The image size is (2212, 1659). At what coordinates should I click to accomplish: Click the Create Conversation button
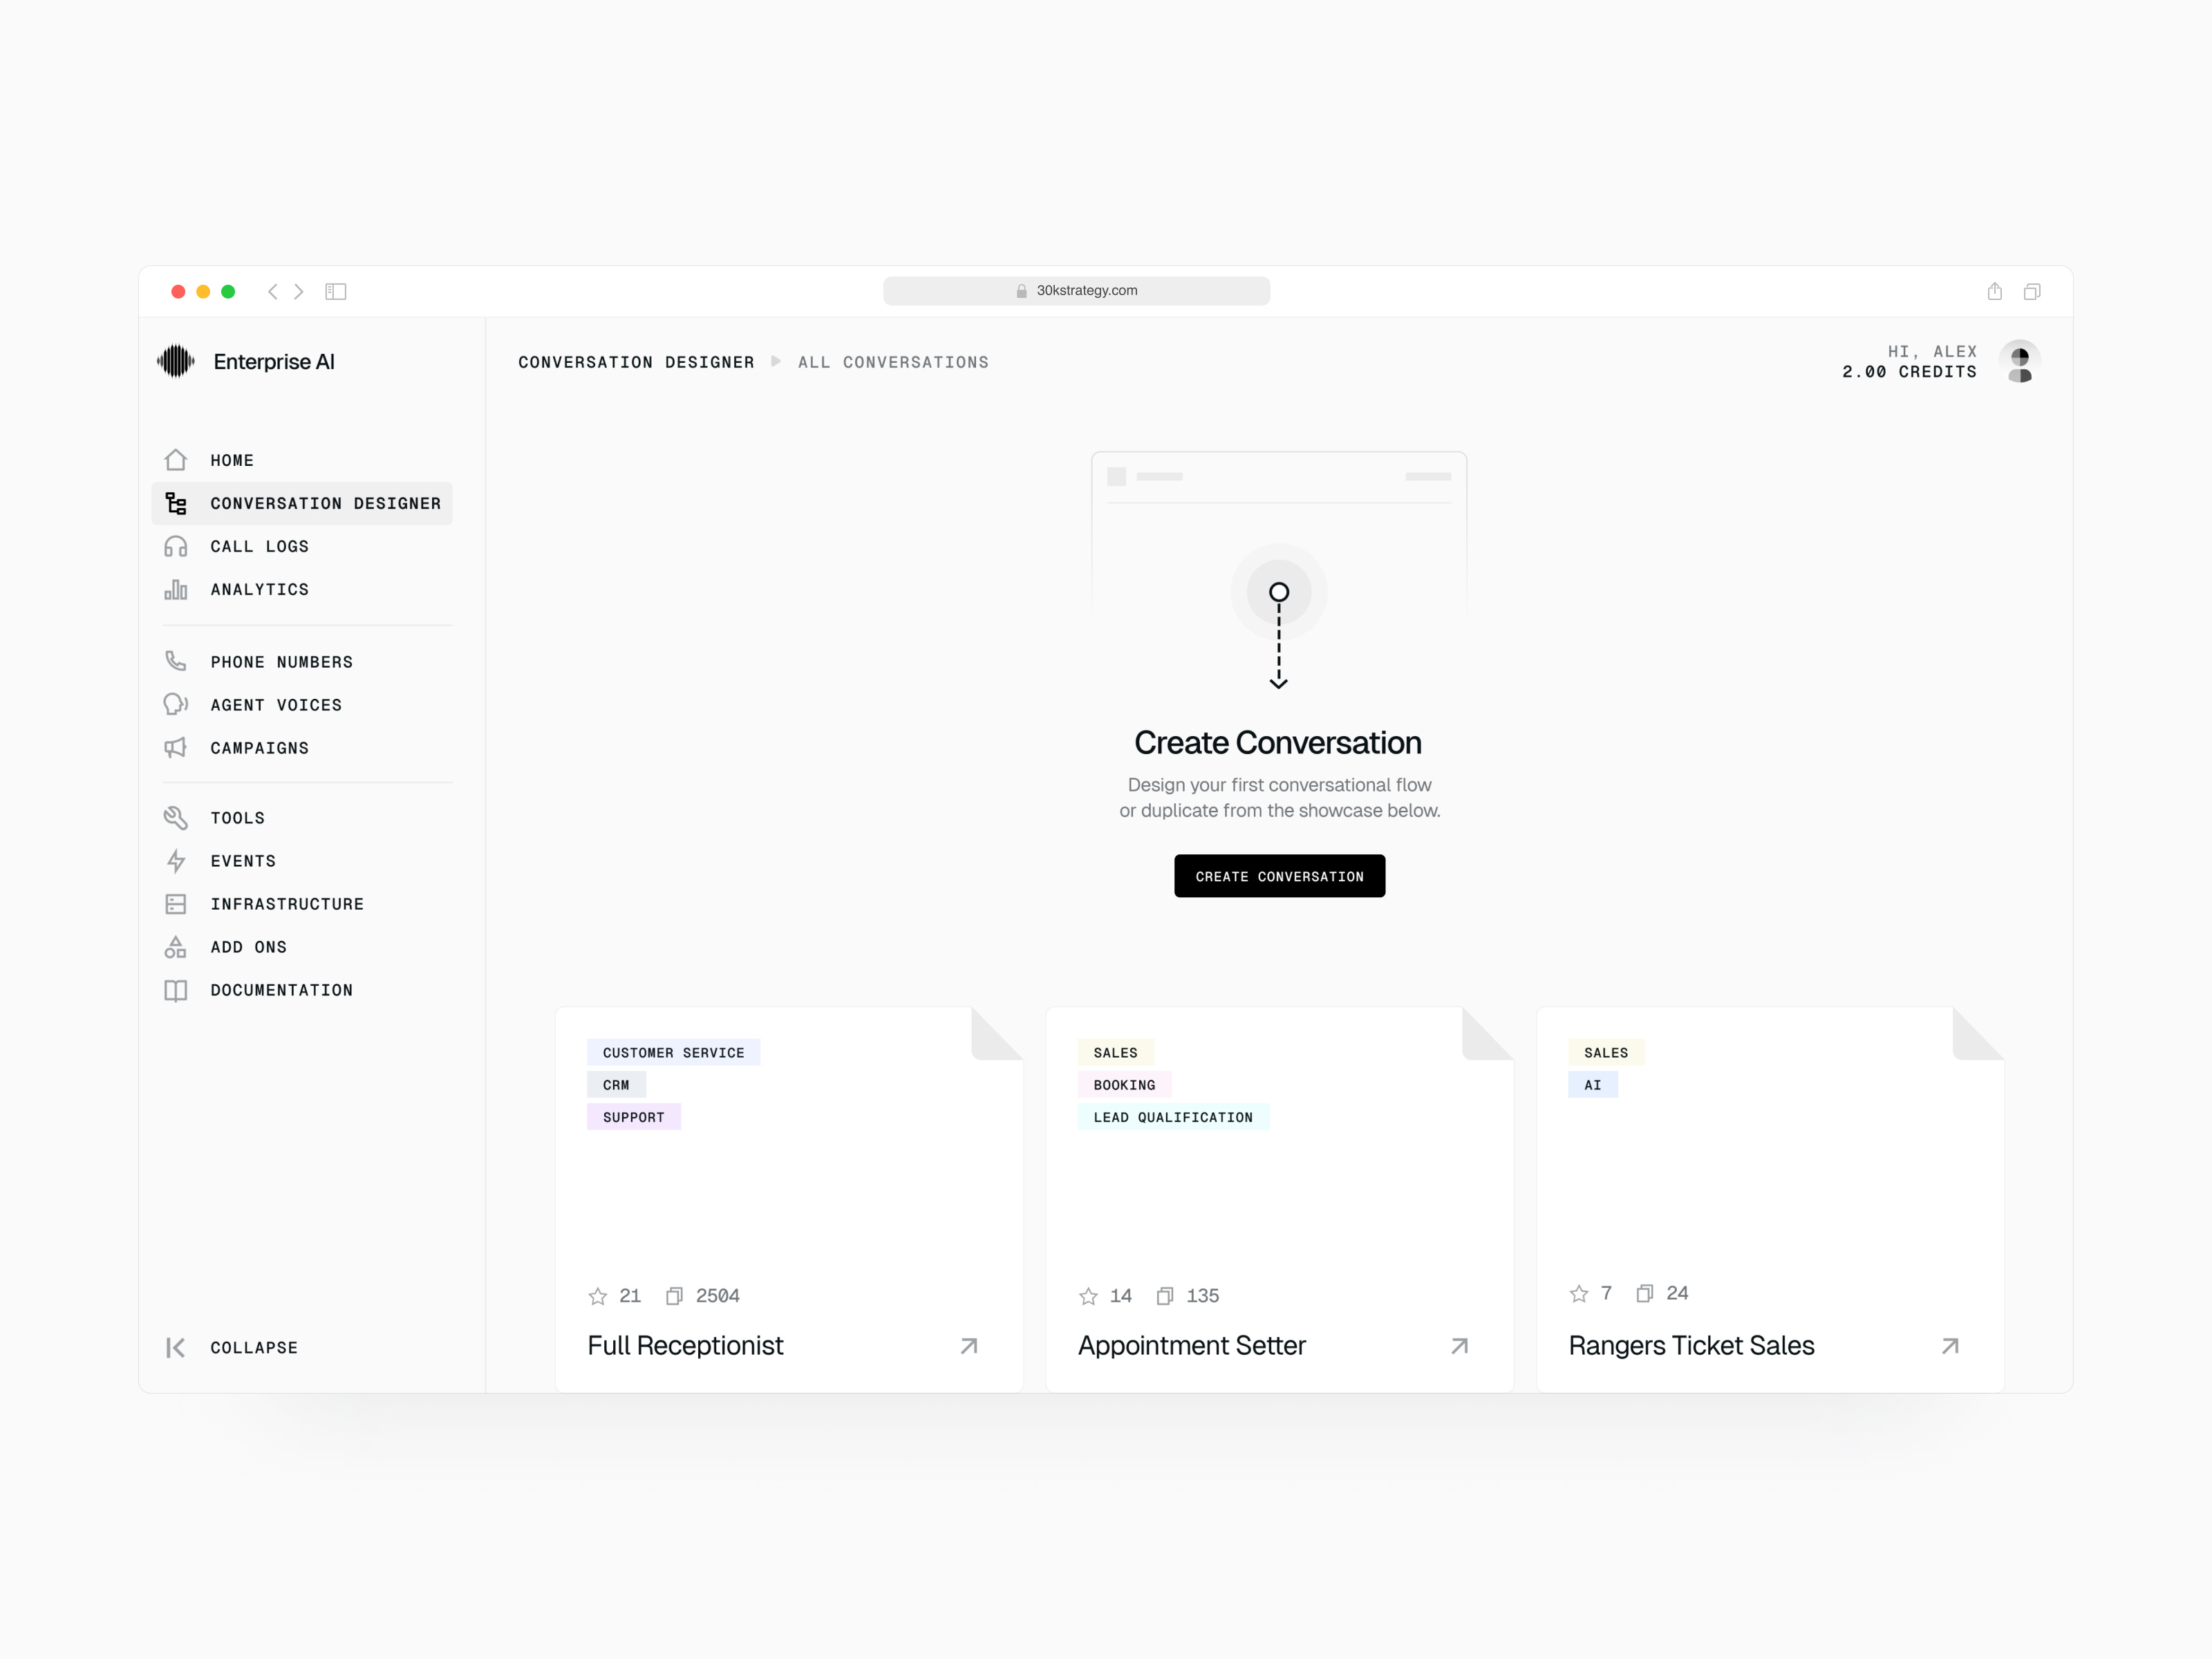(x=1279, y=875)
